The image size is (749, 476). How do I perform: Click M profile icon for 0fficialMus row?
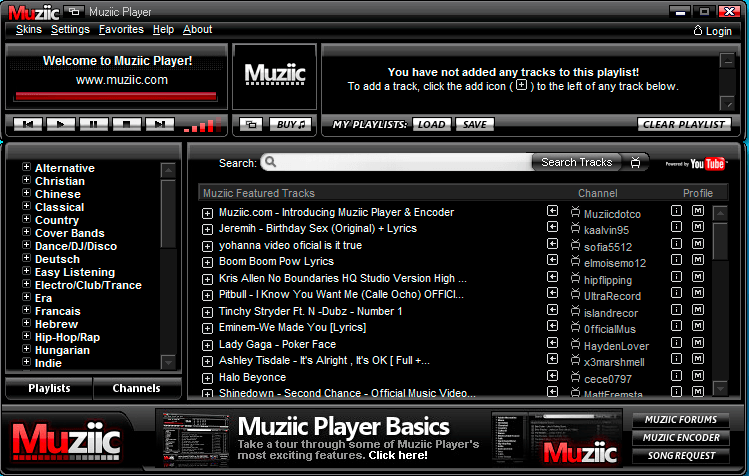pyautogui.click(x=698, y=325)
